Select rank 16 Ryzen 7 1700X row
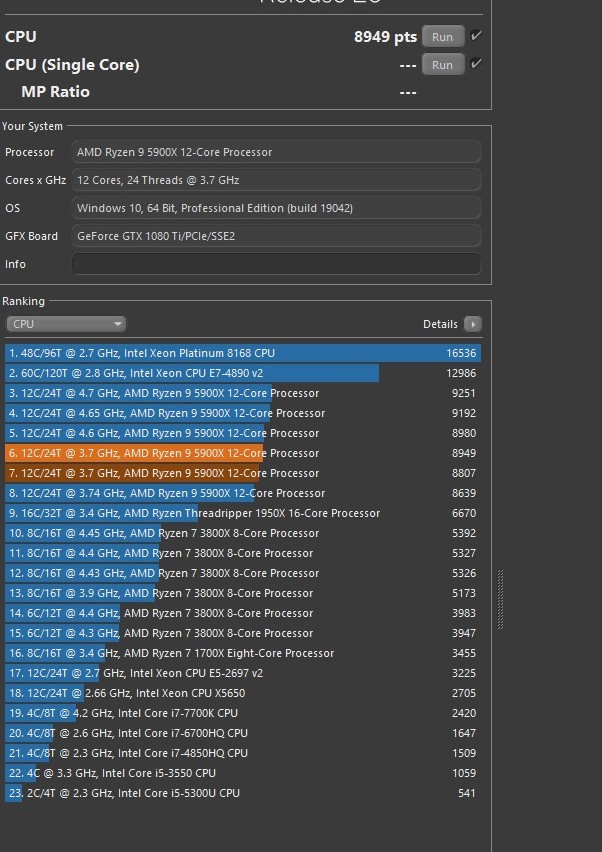Screen dimensions: 602x852 pos(243,653)
